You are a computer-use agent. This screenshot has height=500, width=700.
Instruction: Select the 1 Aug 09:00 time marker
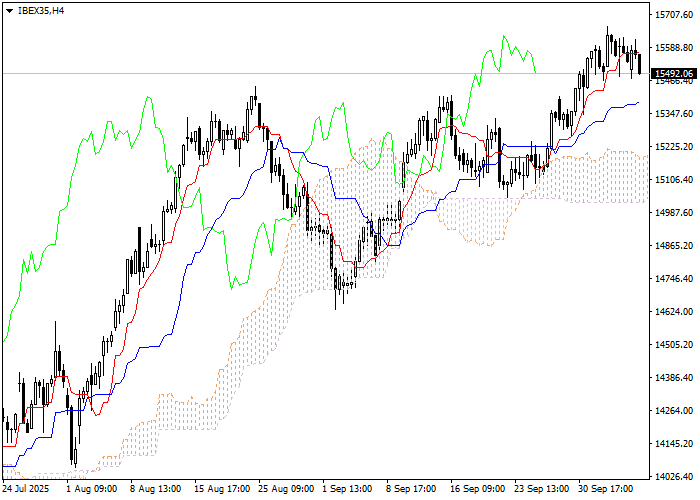click(91, 490)
